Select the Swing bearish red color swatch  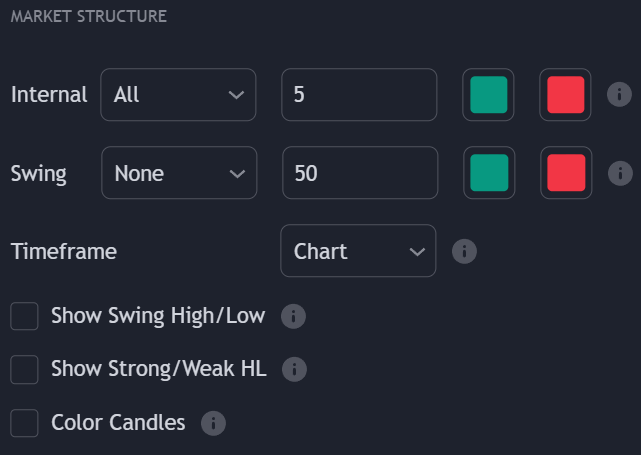pos(565,173)
